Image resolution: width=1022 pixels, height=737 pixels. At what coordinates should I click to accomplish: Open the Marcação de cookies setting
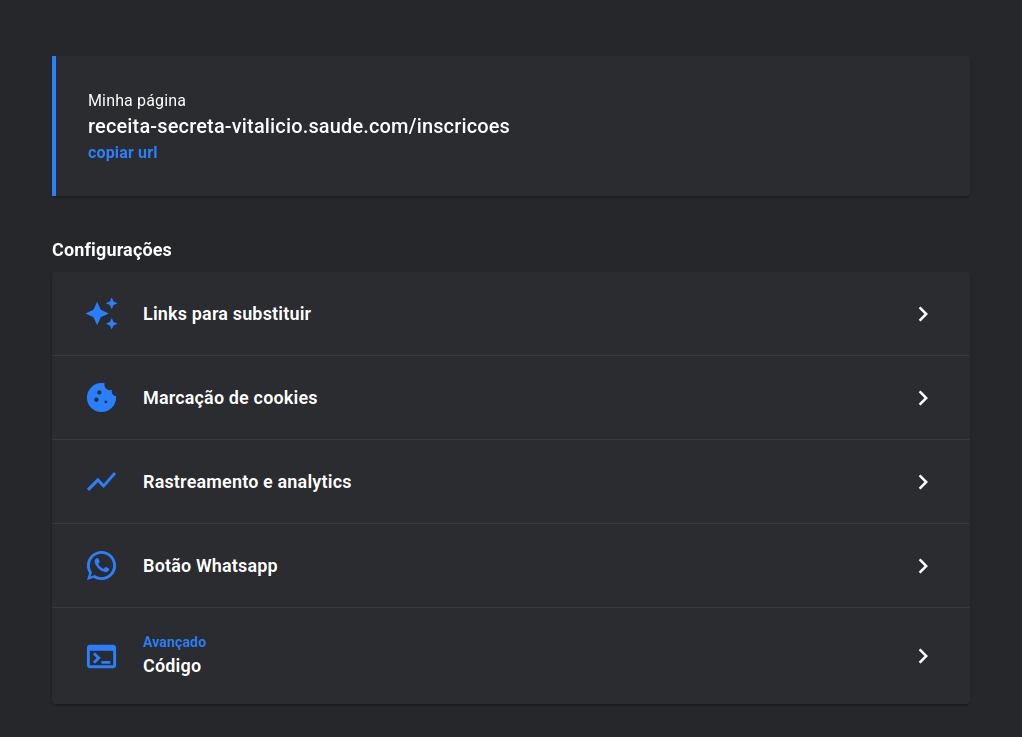230,398
